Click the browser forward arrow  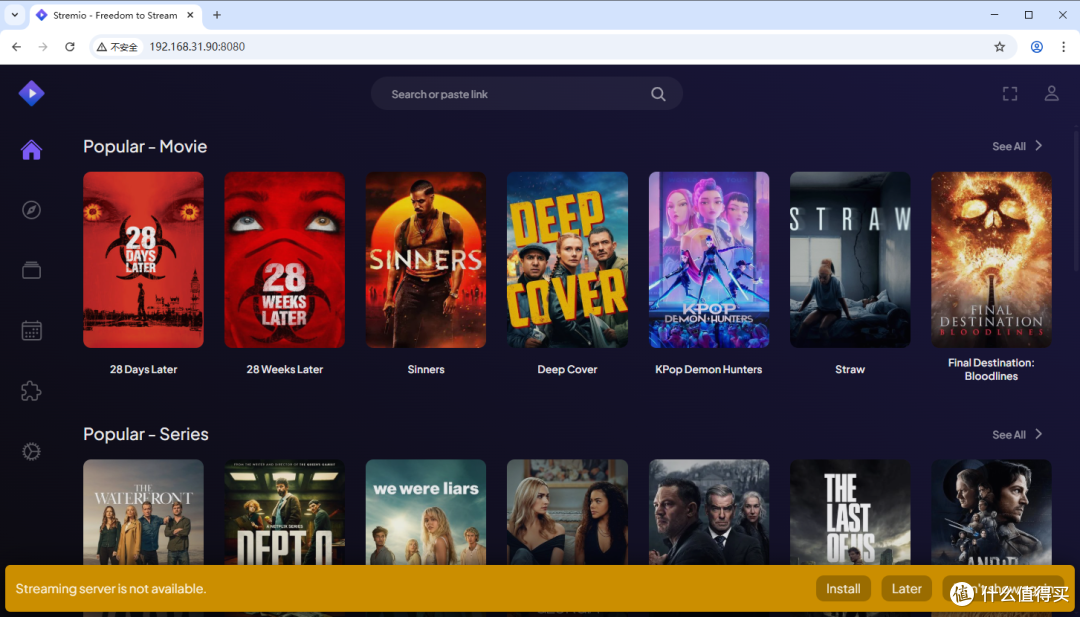[43, 47]
